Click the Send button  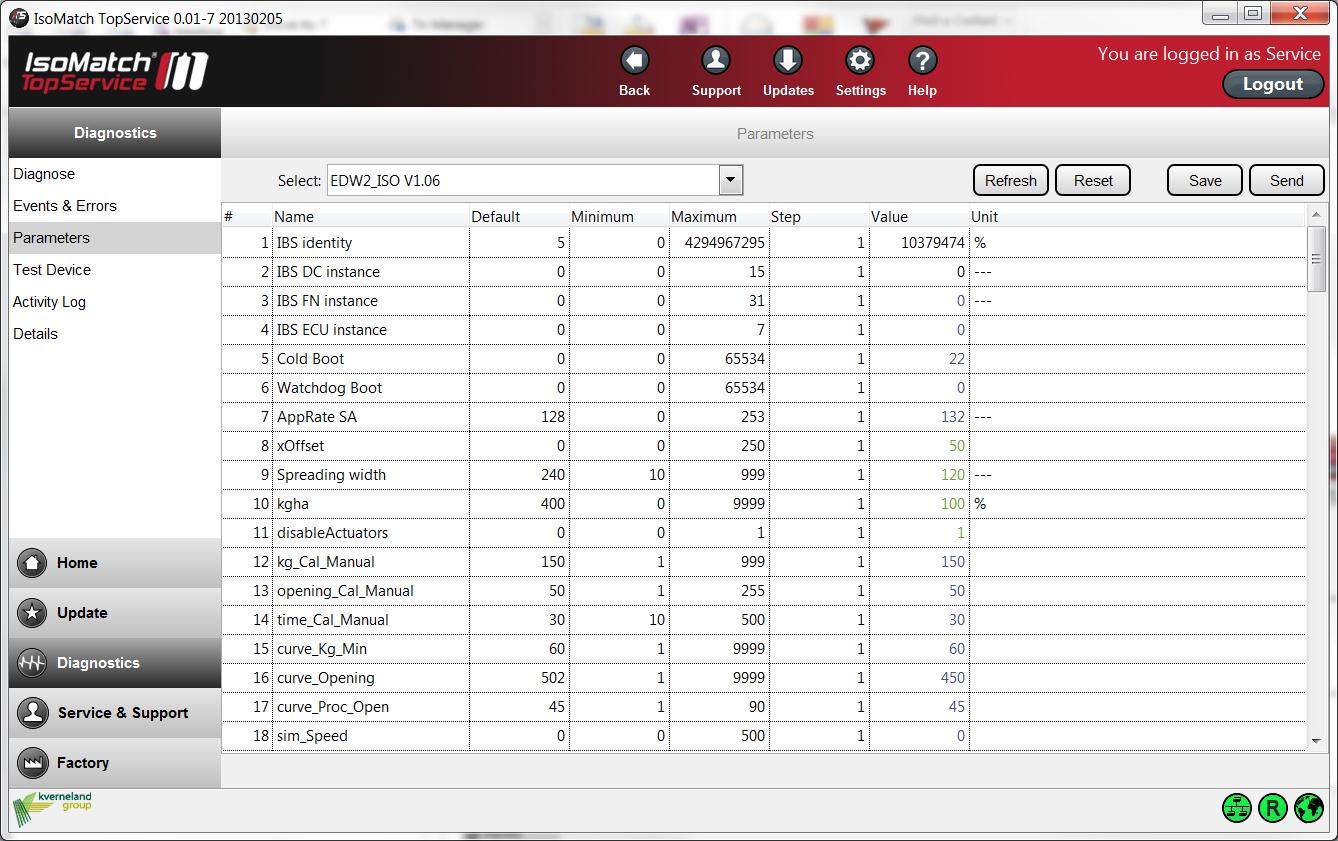1286,181
